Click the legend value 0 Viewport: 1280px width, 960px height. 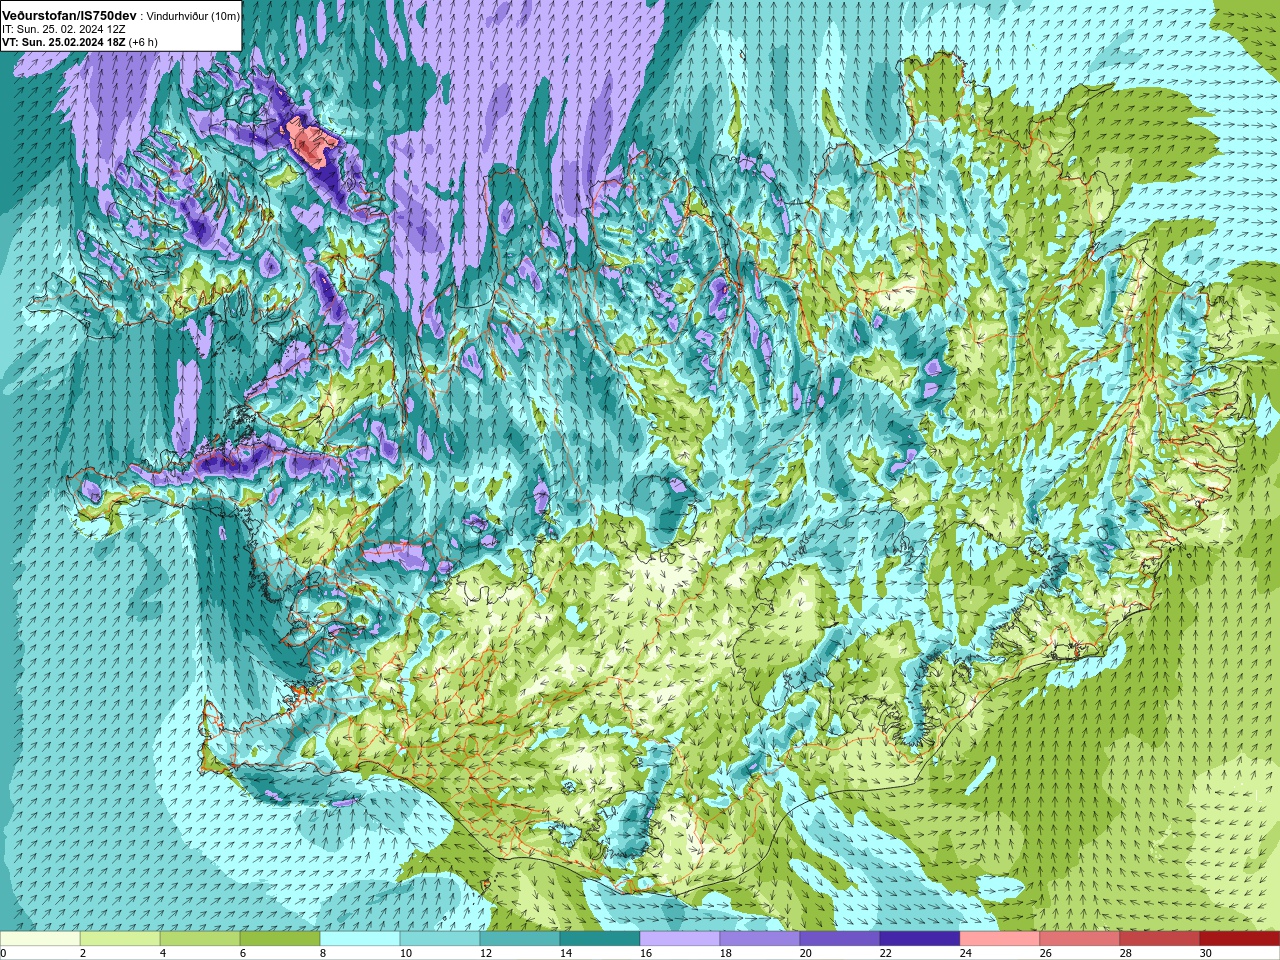(3, 953)
